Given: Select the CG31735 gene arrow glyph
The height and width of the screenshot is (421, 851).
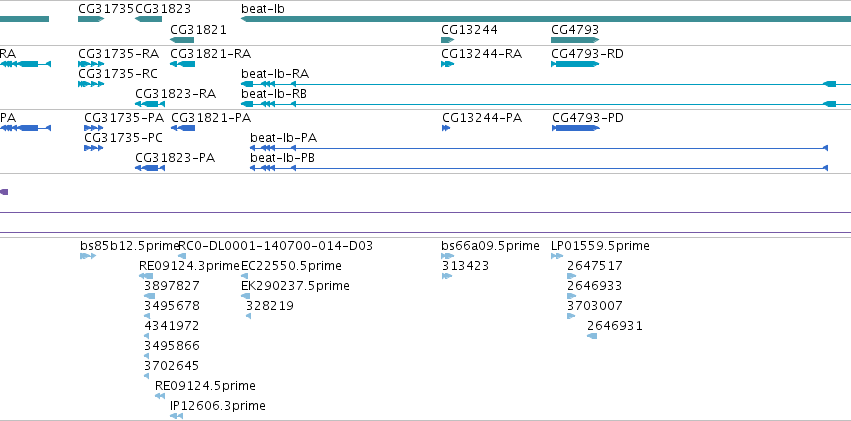Looking at the screenshot, I should (x=91, y=19).
